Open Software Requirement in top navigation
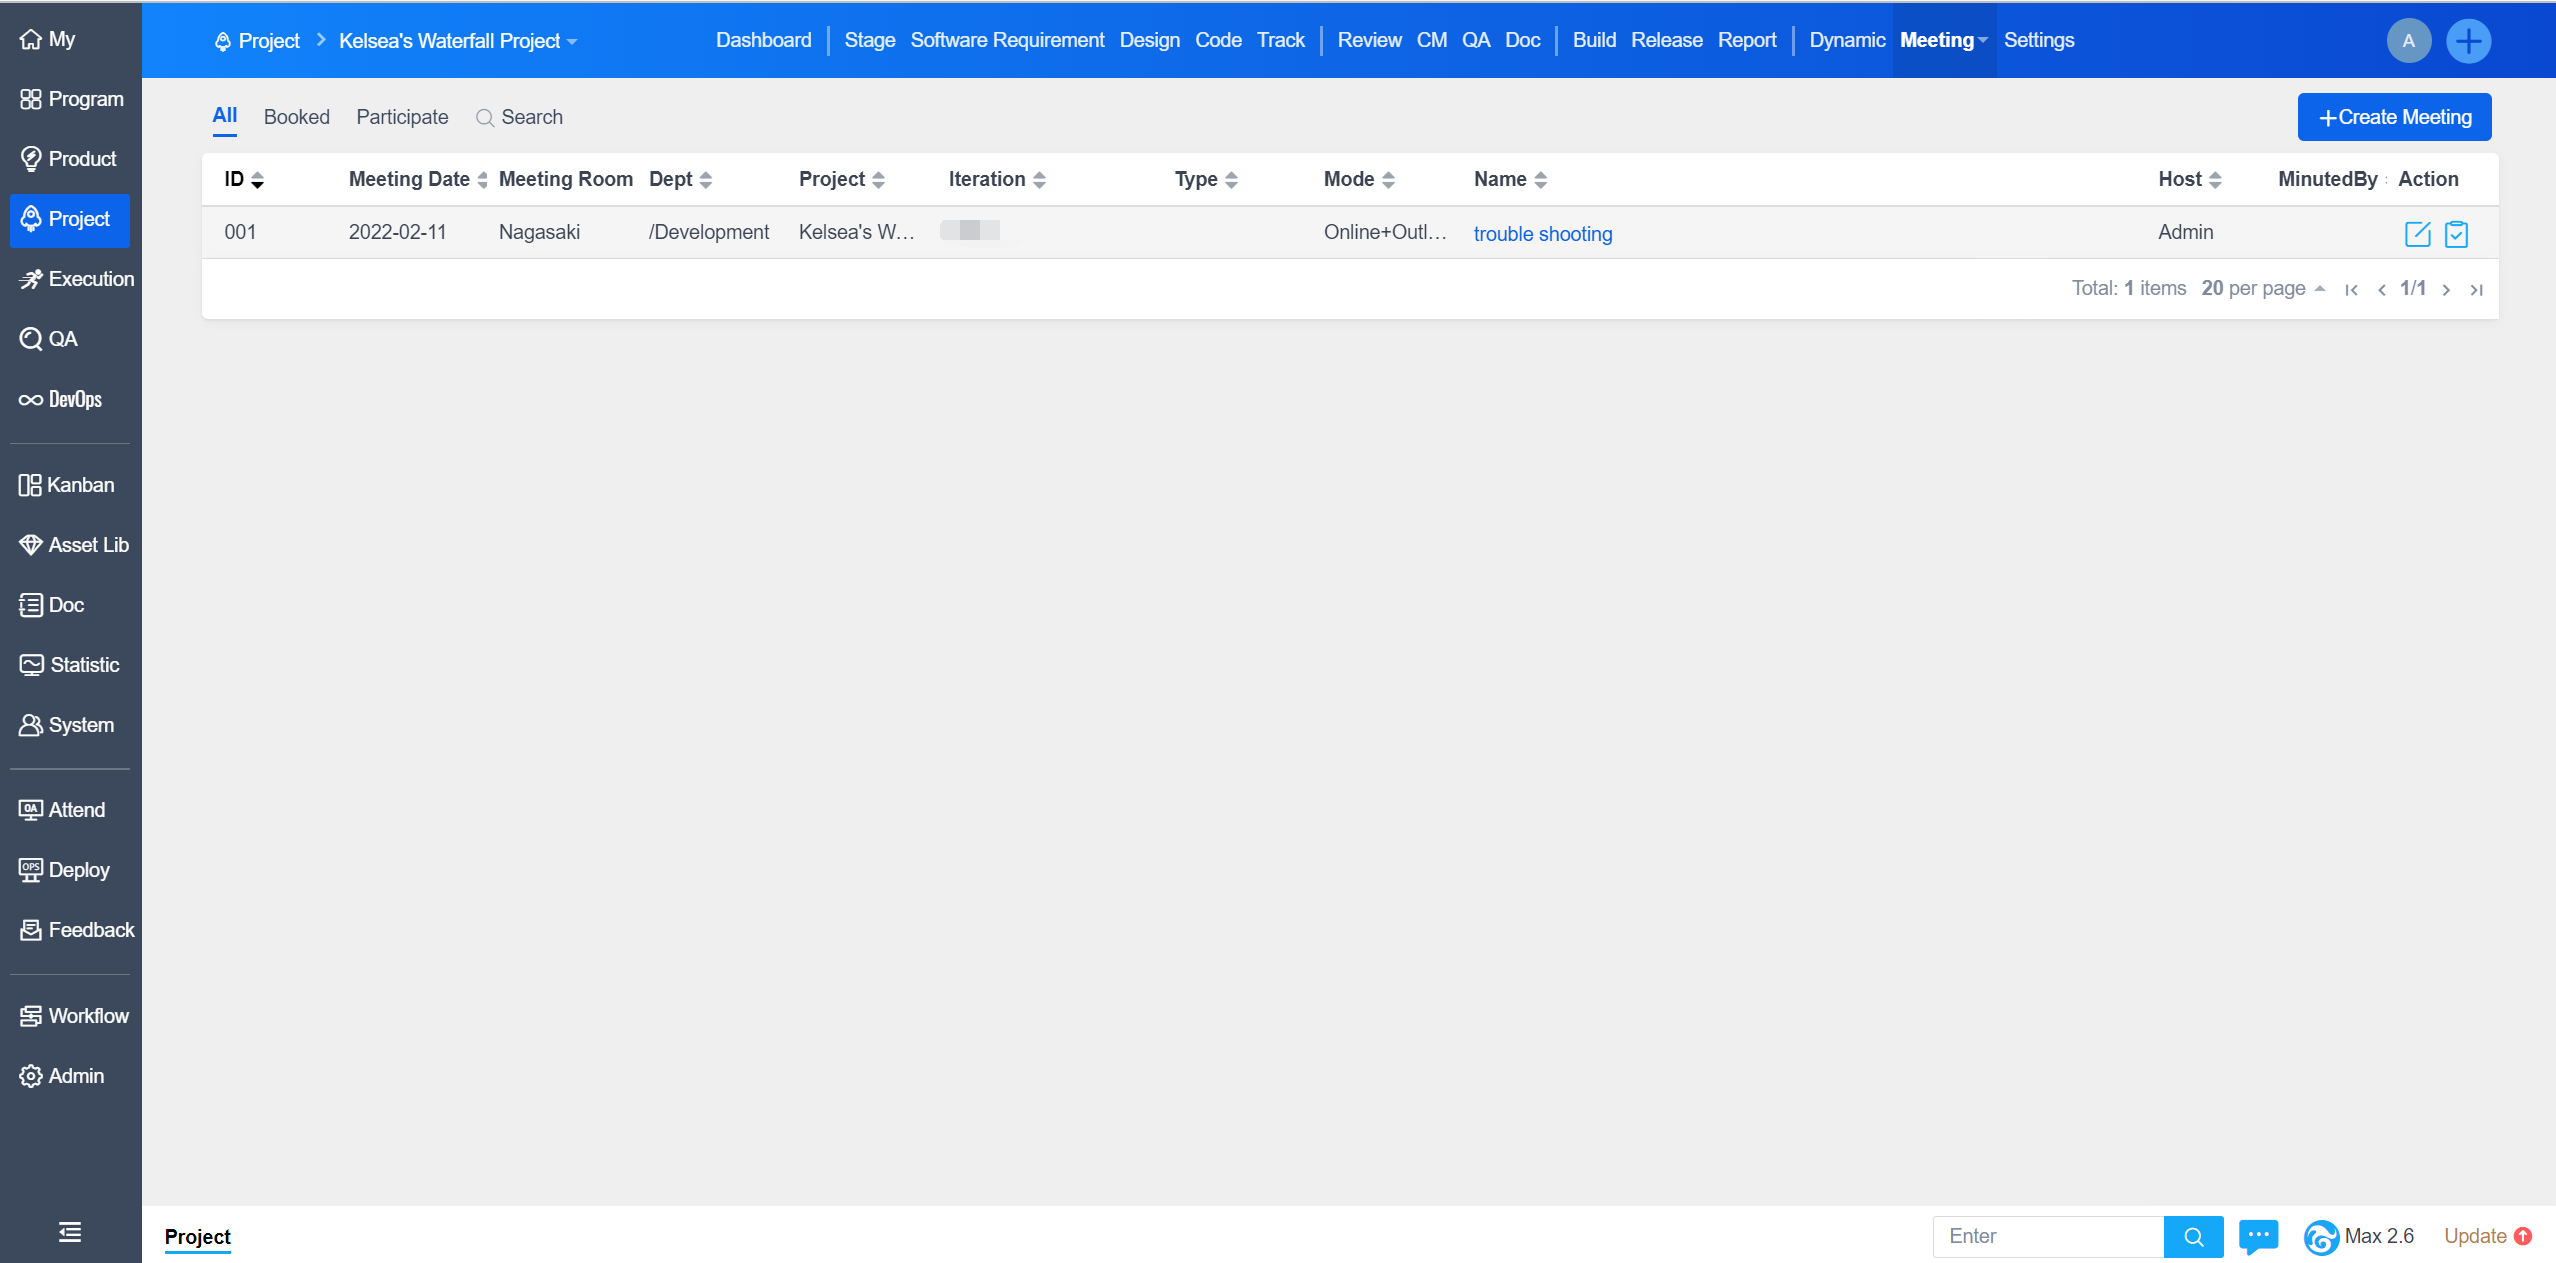This screenshot has height=1263, width=2556. tap(1006, 40)
